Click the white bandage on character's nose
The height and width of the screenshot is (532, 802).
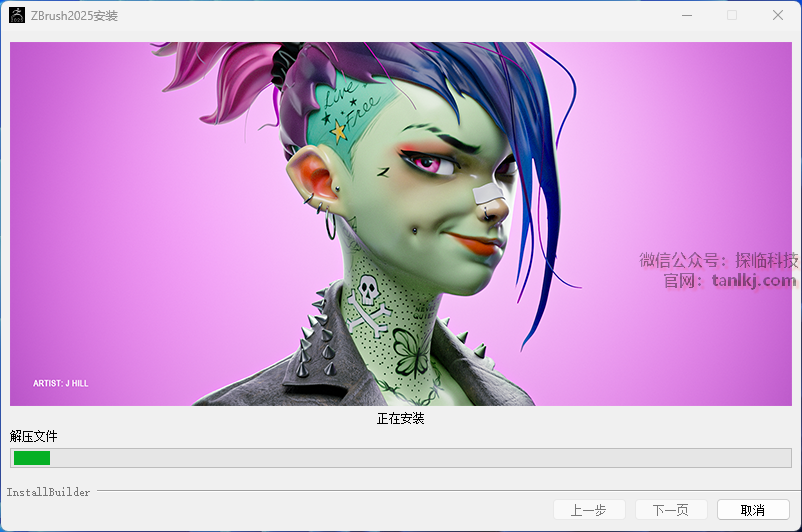click(487, 190)
